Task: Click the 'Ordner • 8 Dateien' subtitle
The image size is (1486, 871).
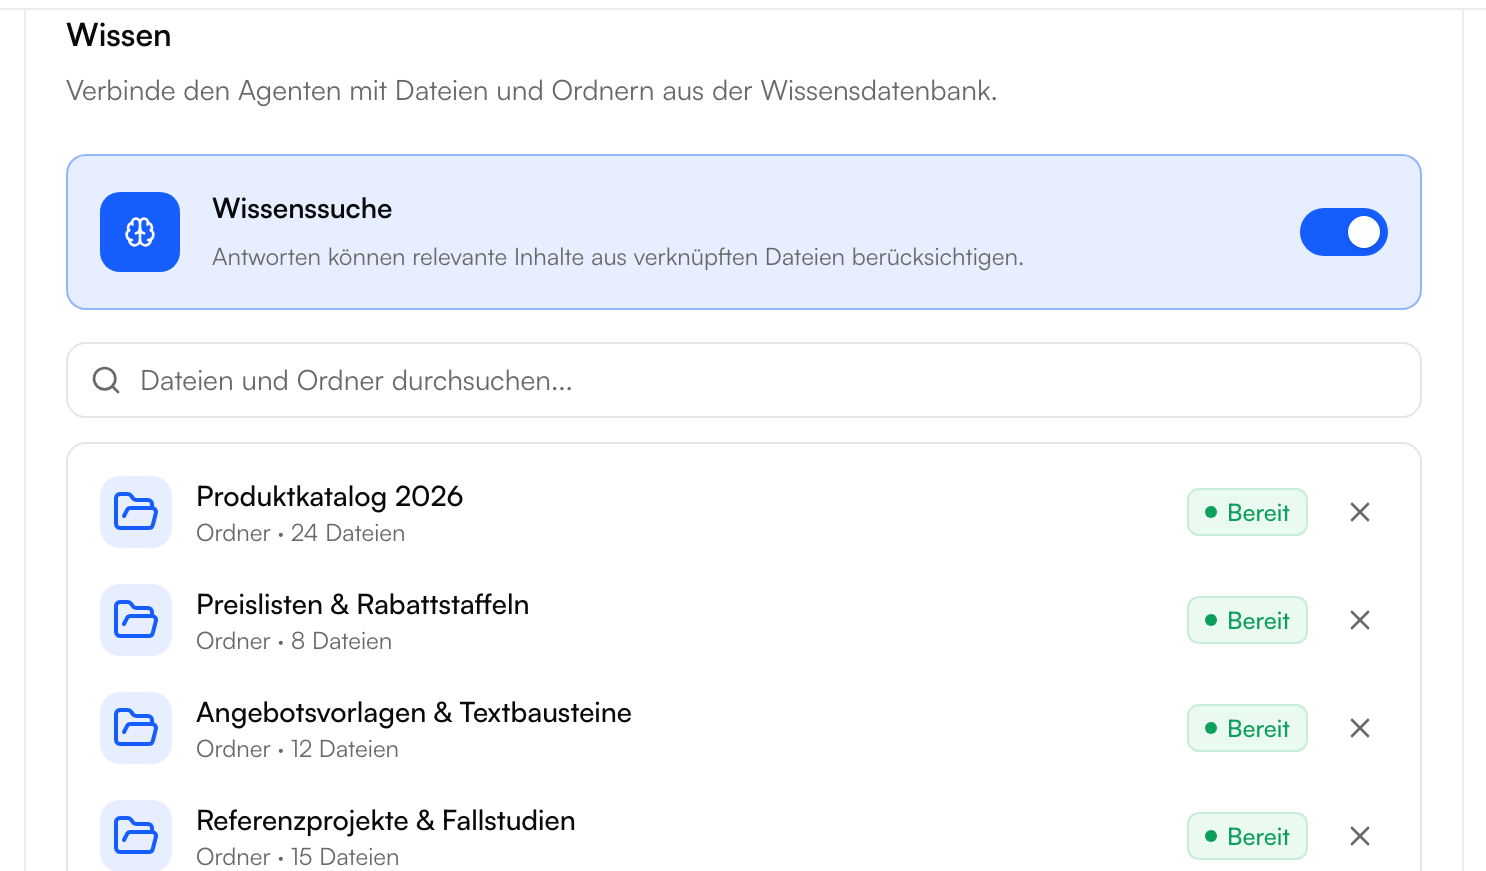Action: 294,641
